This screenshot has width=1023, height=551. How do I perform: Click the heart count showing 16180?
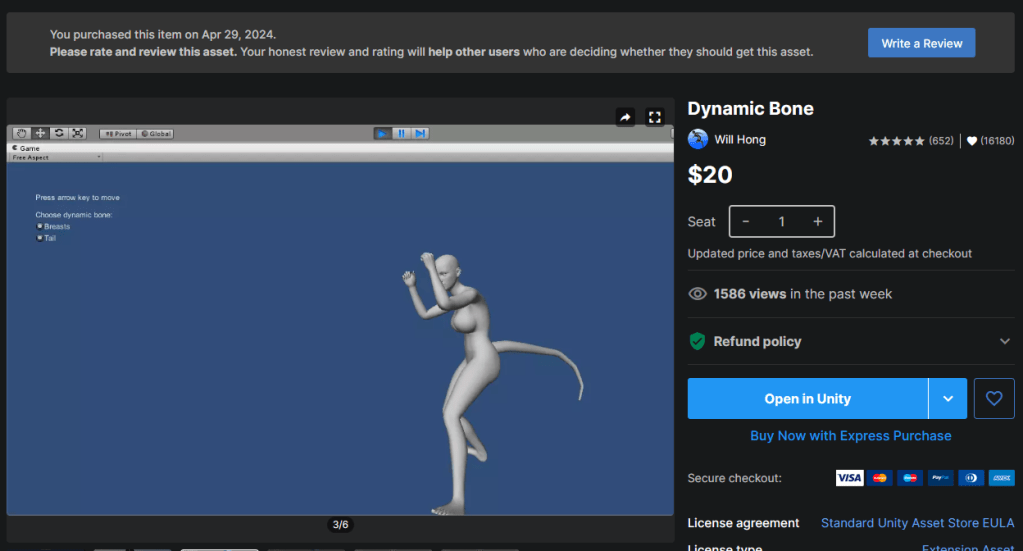click(991, 141)
